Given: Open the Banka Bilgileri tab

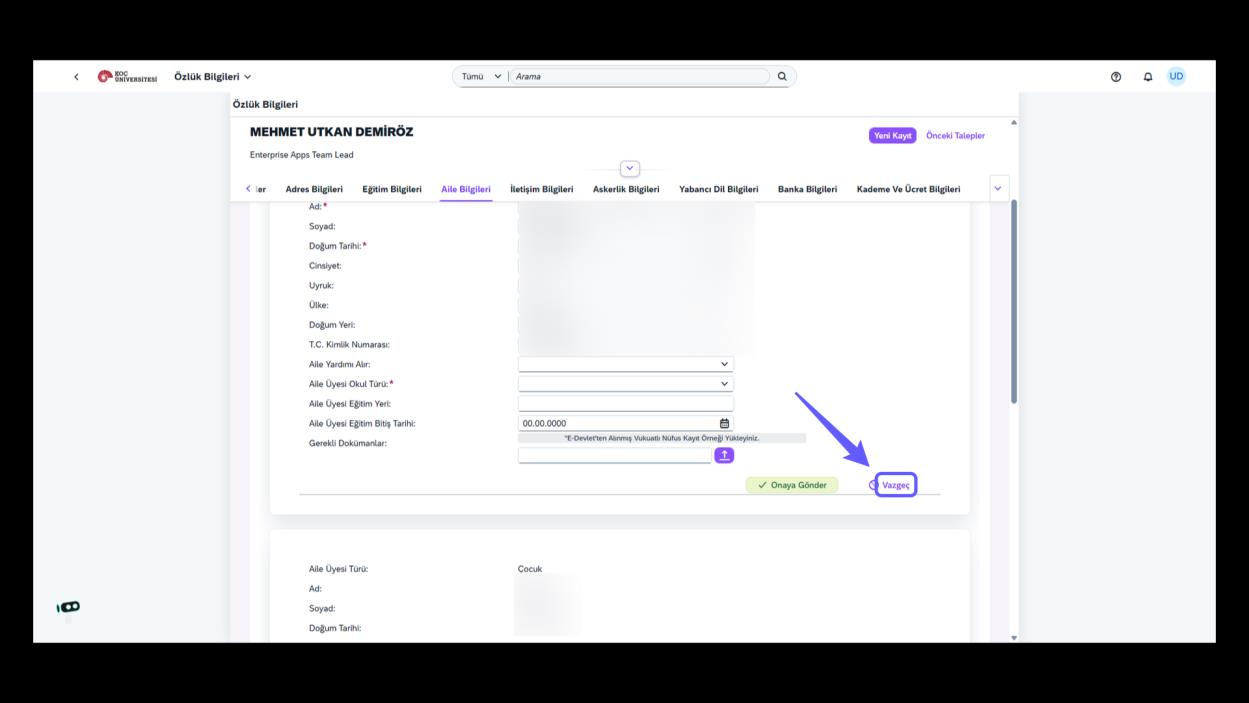Looking at the screenshot, I should coord(808,189).
